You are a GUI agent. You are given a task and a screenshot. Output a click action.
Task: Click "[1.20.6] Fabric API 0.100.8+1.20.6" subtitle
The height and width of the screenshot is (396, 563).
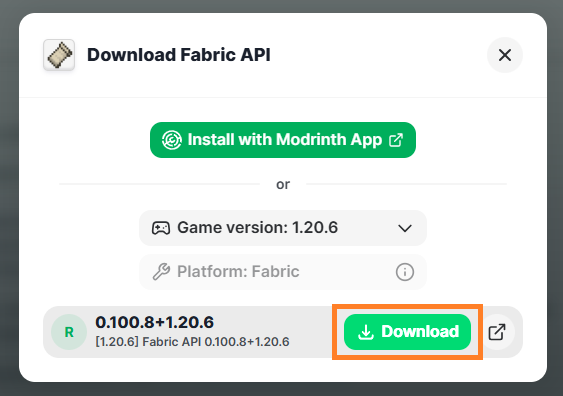192,342
